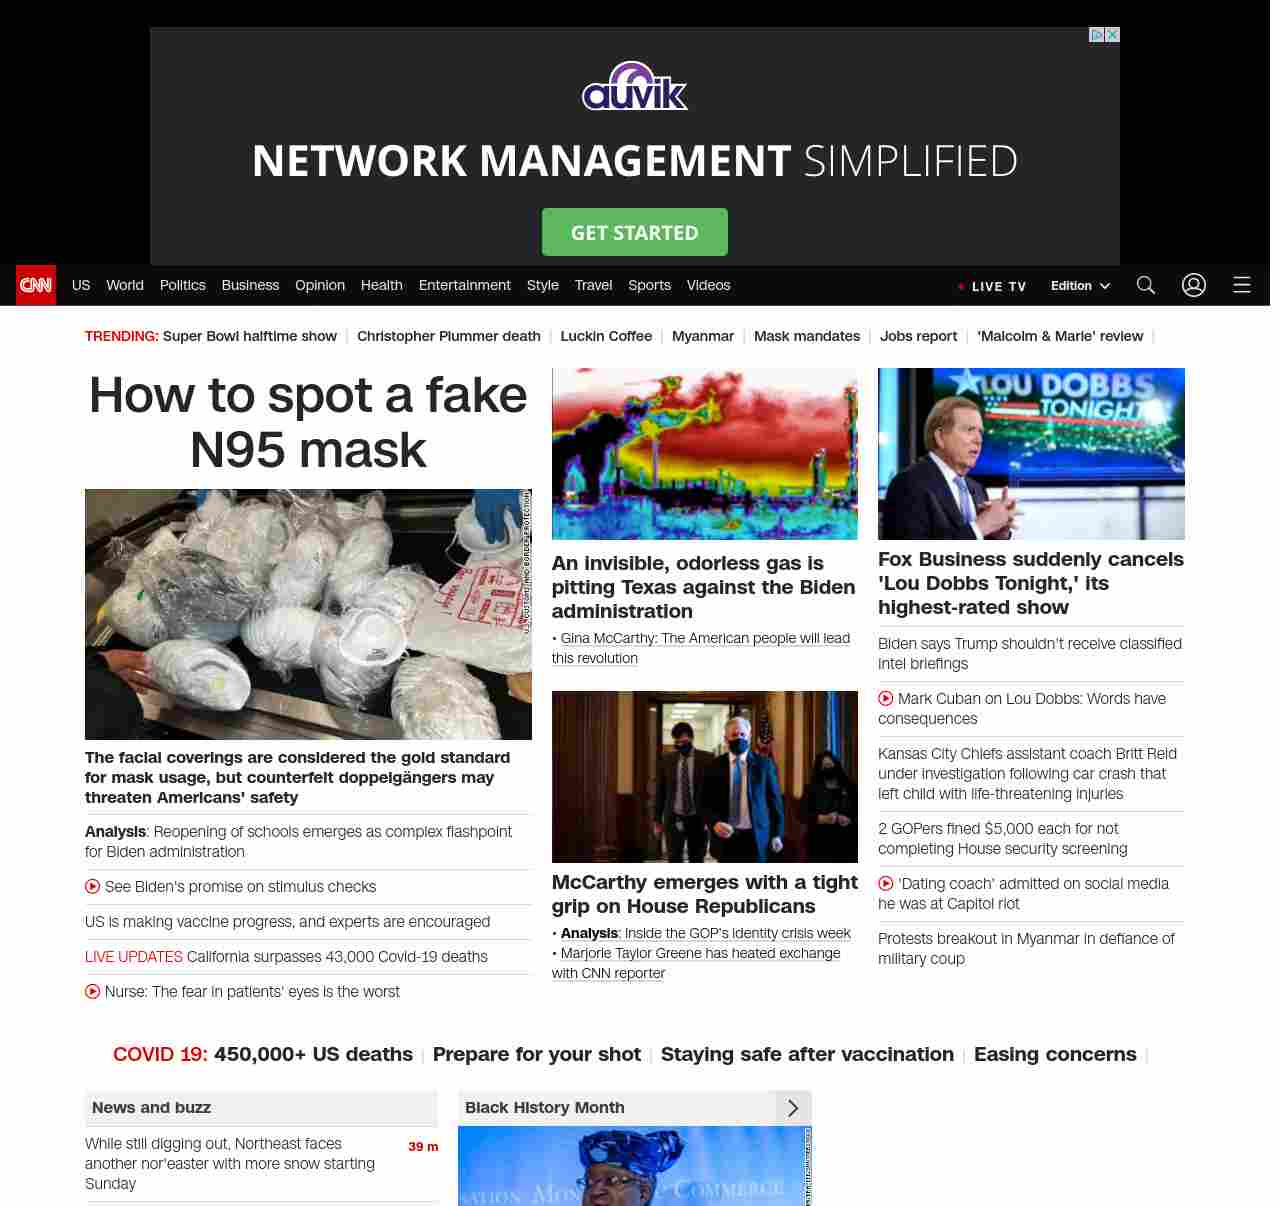This screenshot has width=1280, height=1206.
Task: Expand the Edition dropdown
Action: click(x=1080, y=286)
